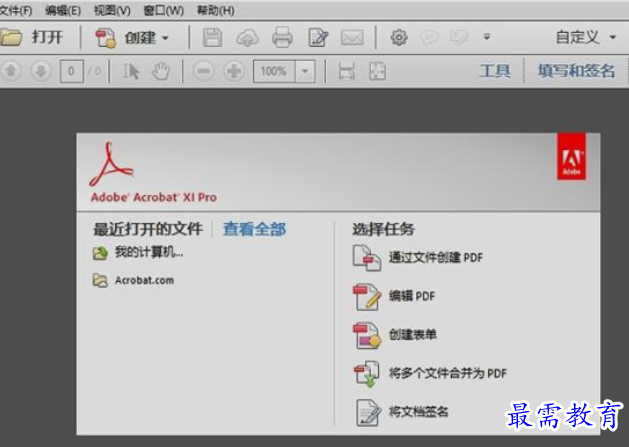Viewport: 629px width, 447px height.
Task: Expand the 创建 dropdown arrow
Action: [x=165, y=38]
